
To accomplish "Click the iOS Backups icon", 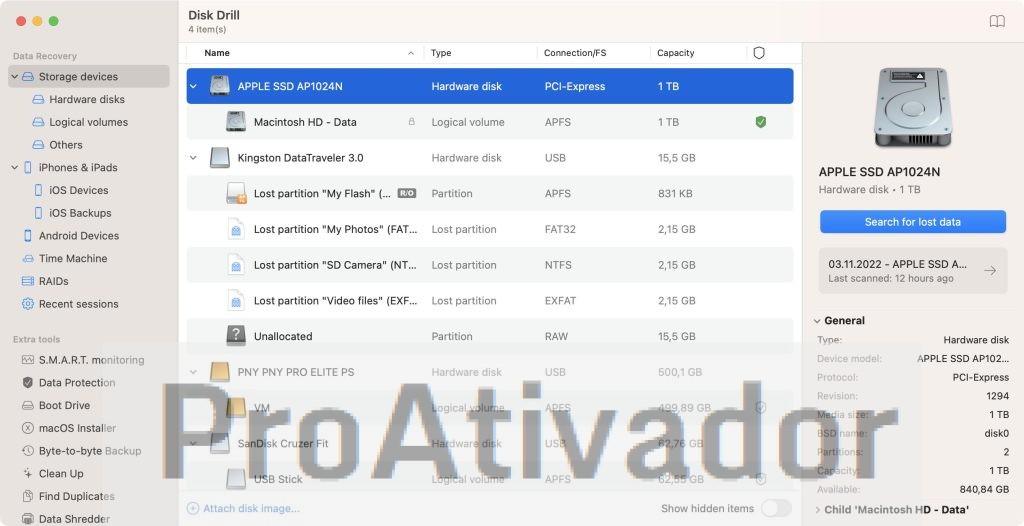I will click(39, 213).
